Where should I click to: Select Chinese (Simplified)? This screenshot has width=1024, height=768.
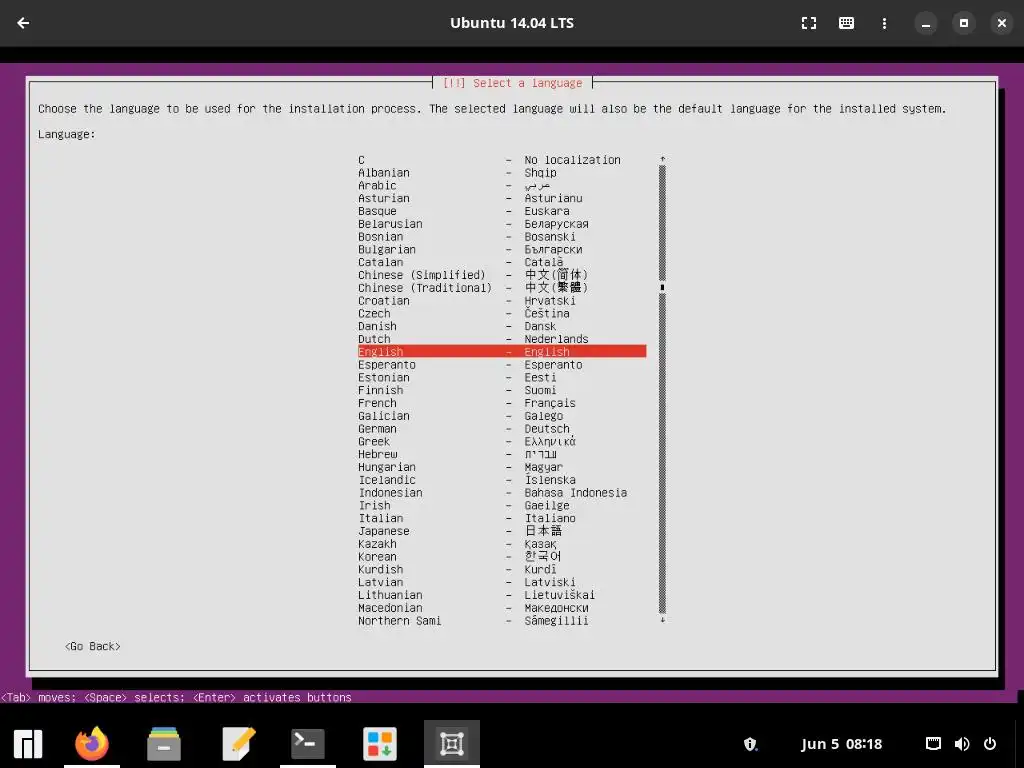click(x=502, y=275)
